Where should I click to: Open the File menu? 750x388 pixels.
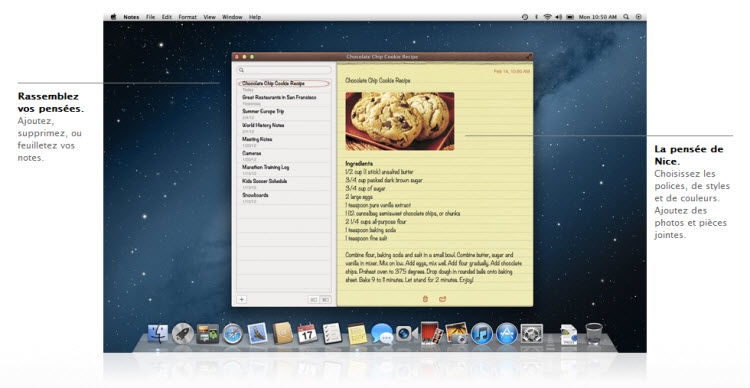click(x=150, y=17)
